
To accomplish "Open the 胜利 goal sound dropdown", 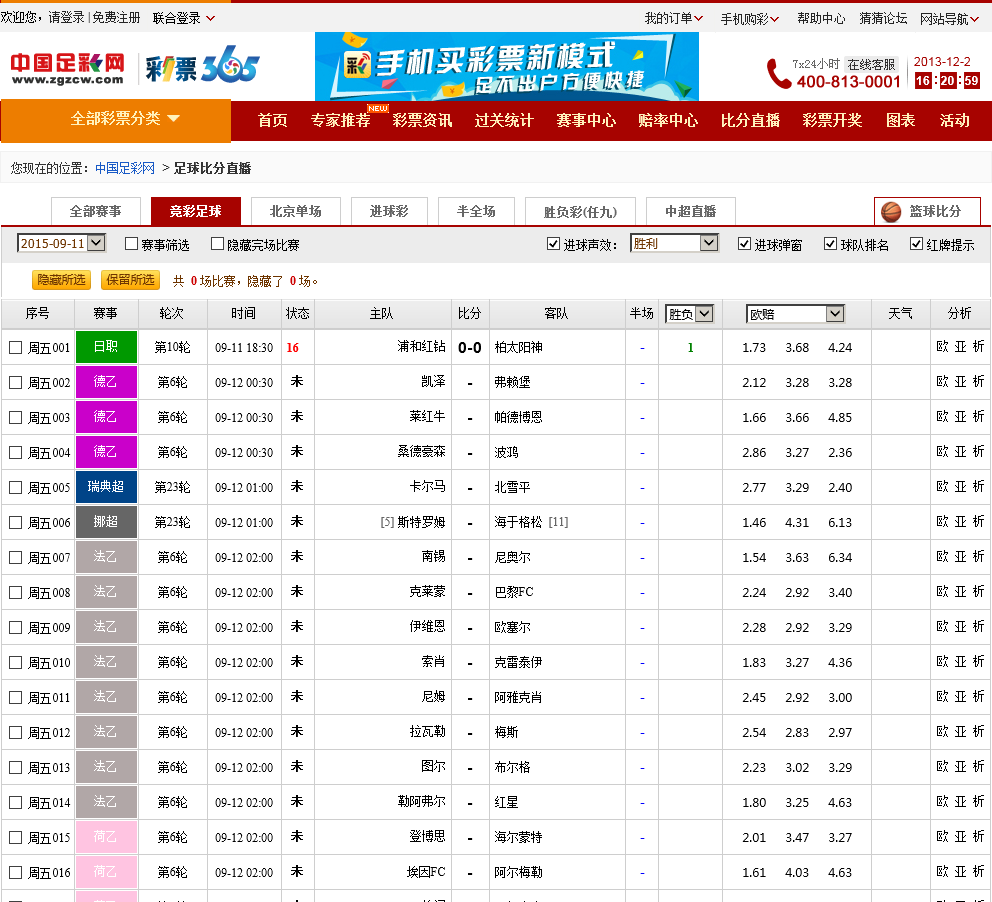I will pyautogui.click(x=674, y=243).
